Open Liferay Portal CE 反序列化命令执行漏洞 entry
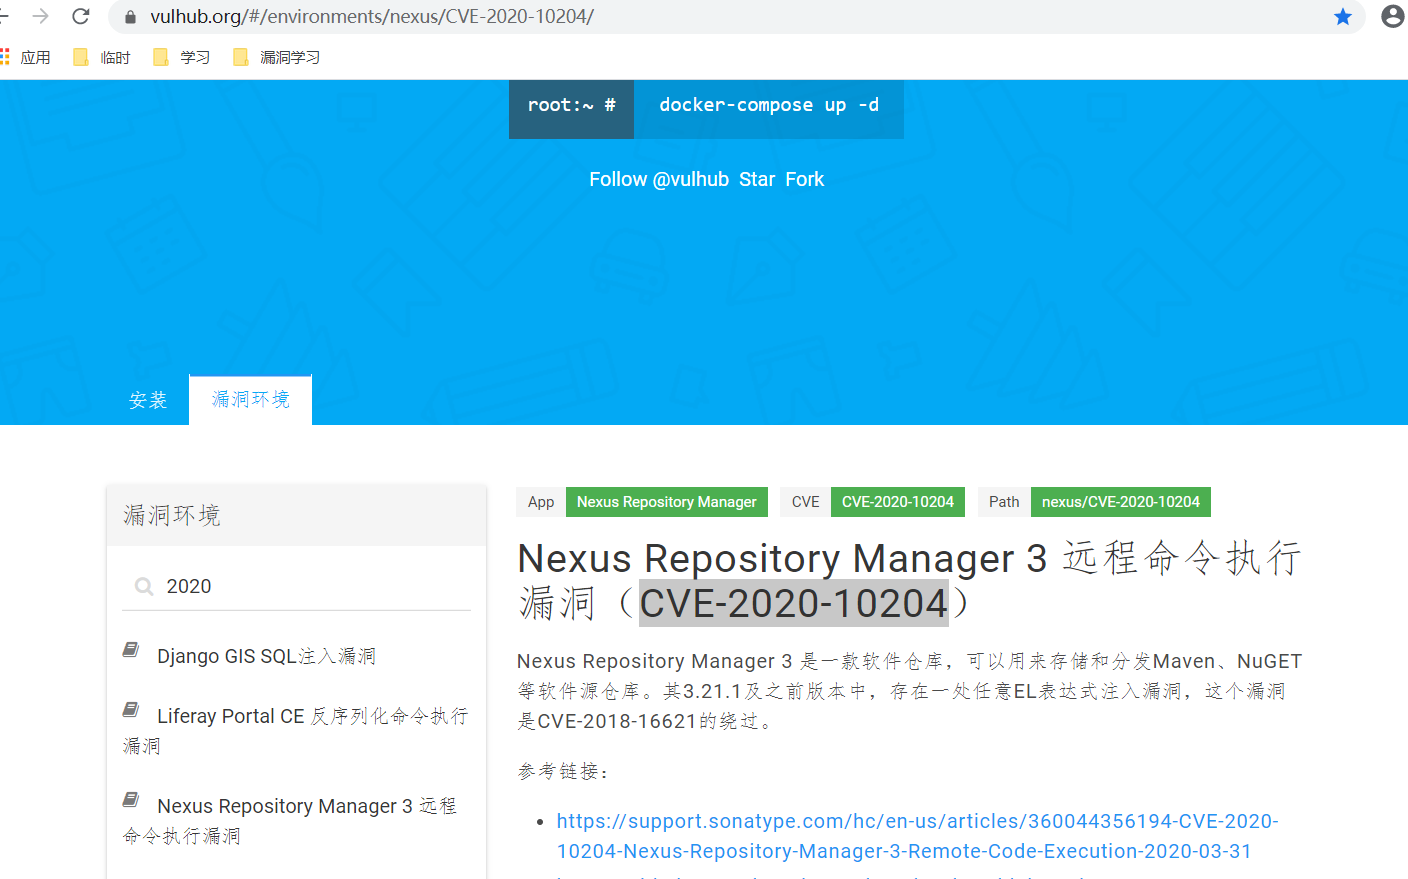Image resolution: width=1408 pixels, height=879 pixels. tap(296, 730)
